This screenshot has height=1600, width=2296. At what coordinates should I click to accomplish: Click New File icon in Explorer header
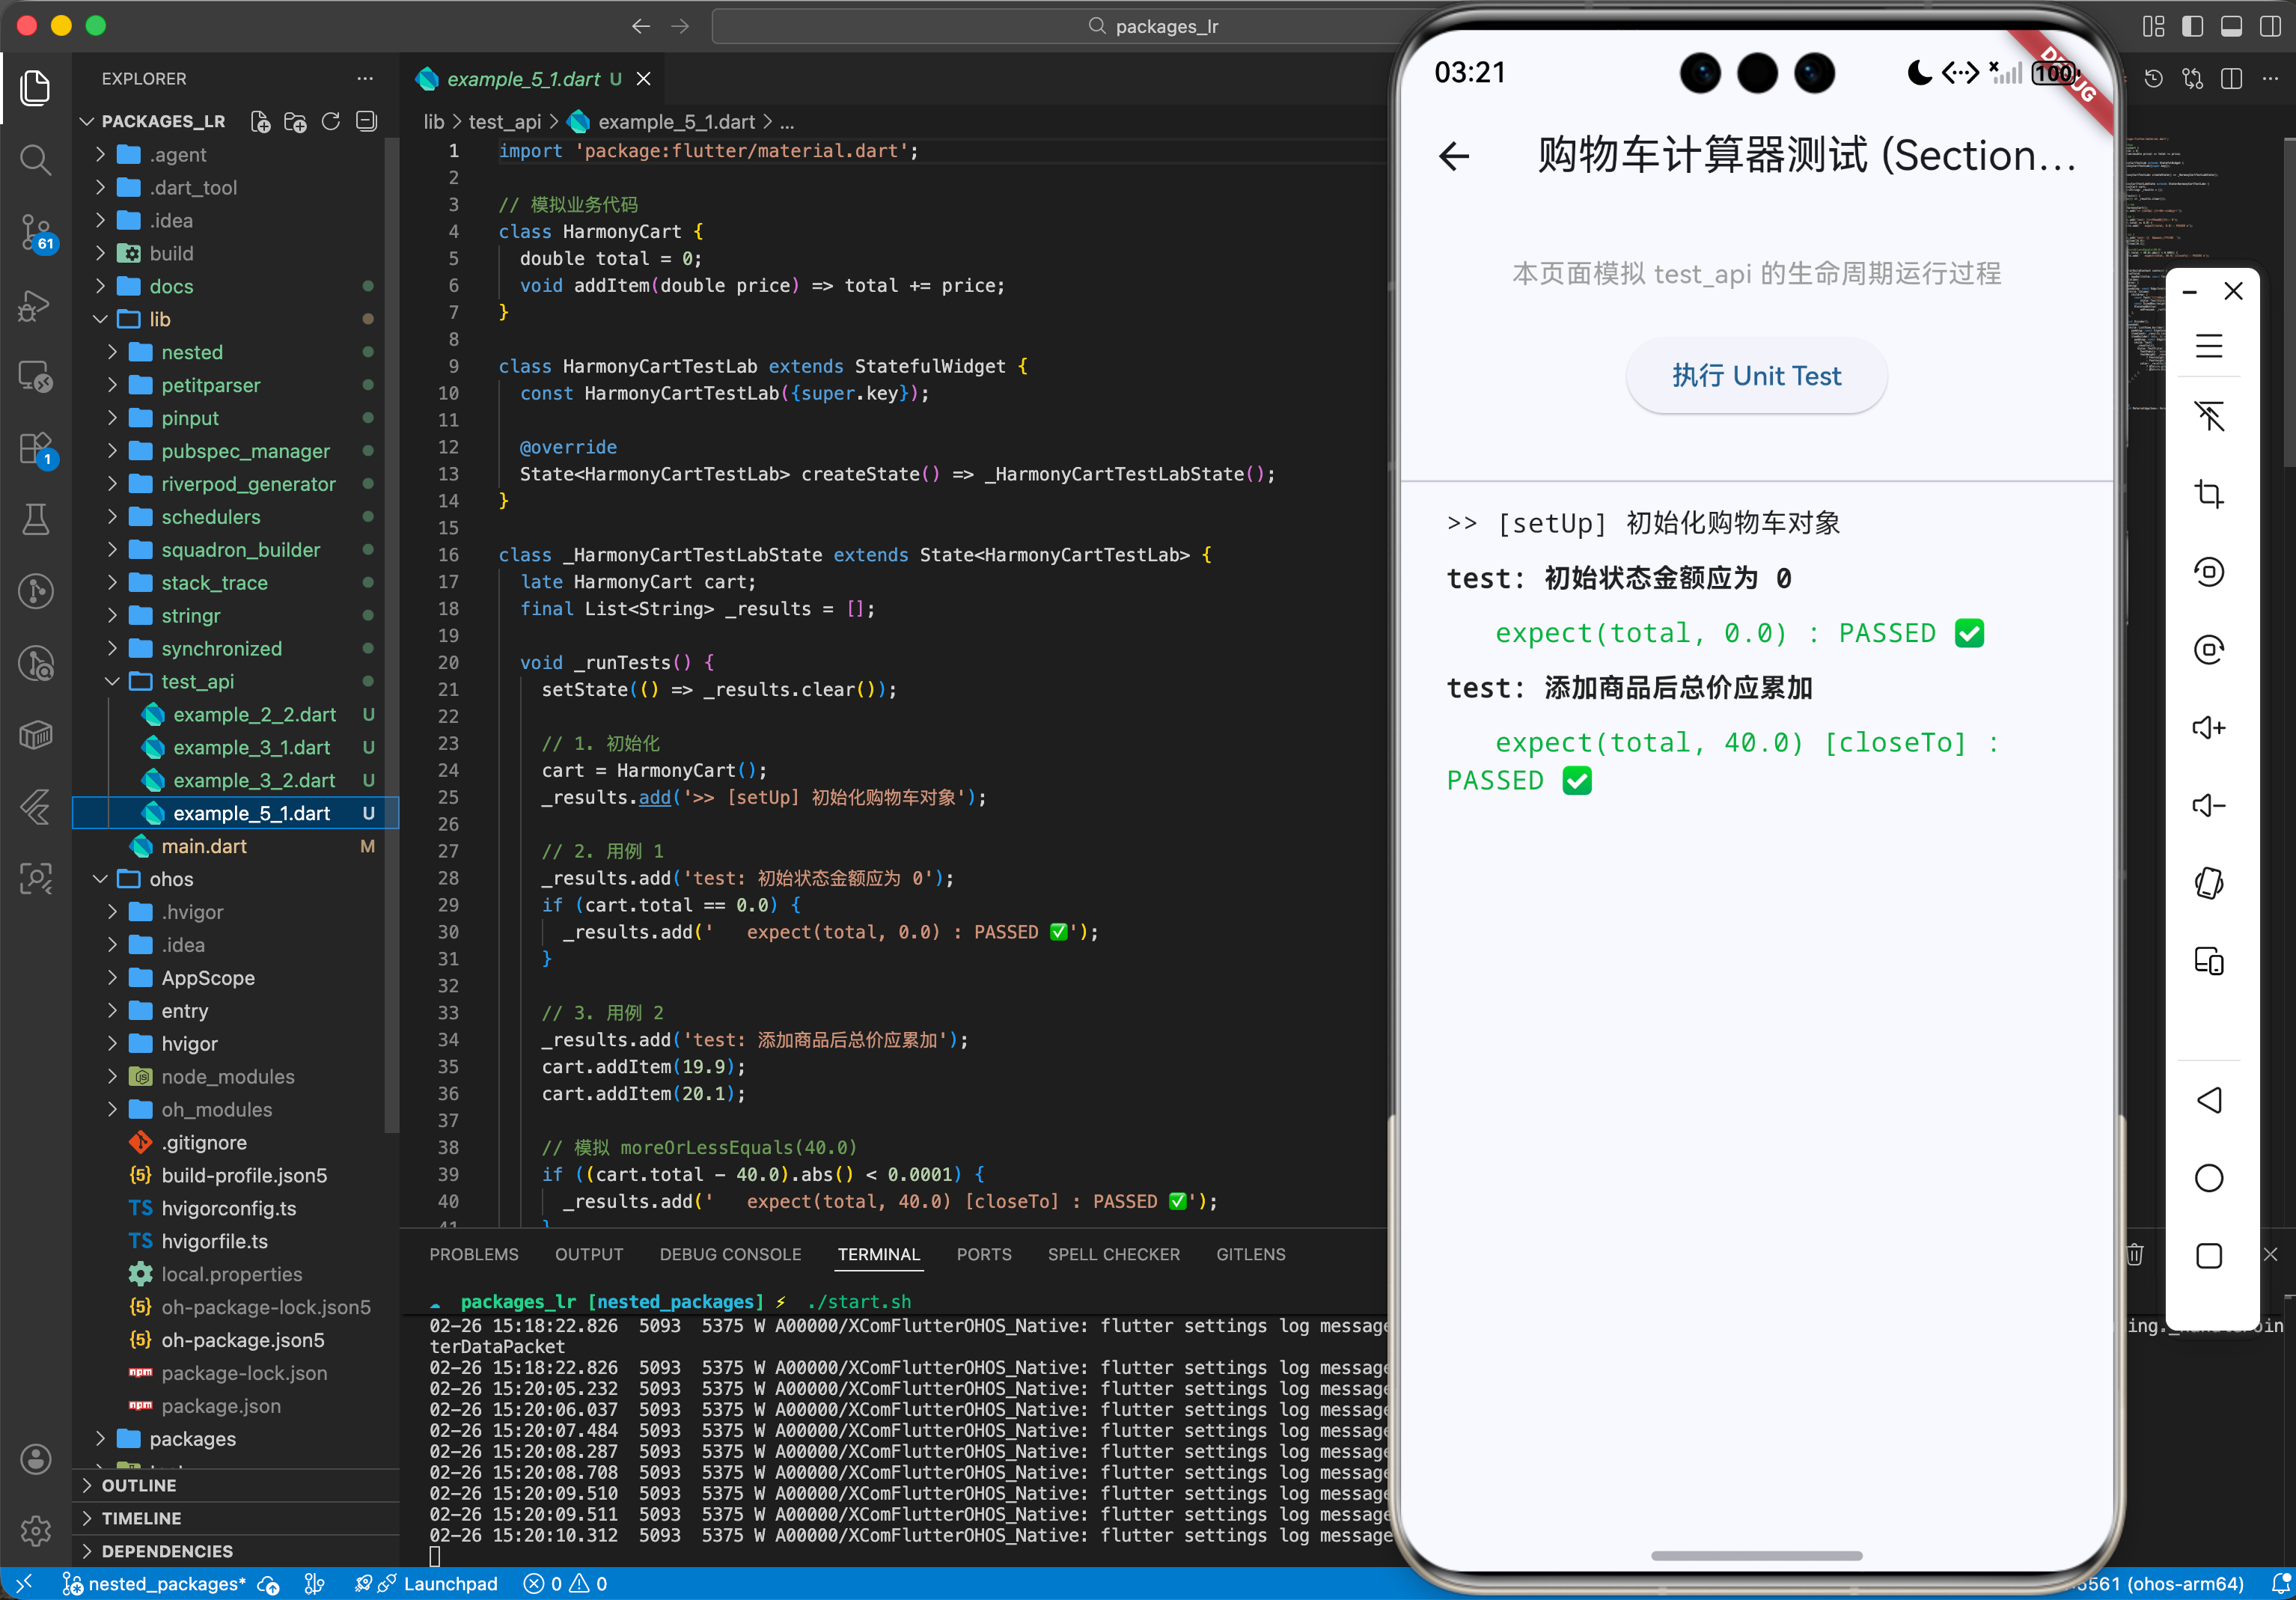tap(260, 122)
